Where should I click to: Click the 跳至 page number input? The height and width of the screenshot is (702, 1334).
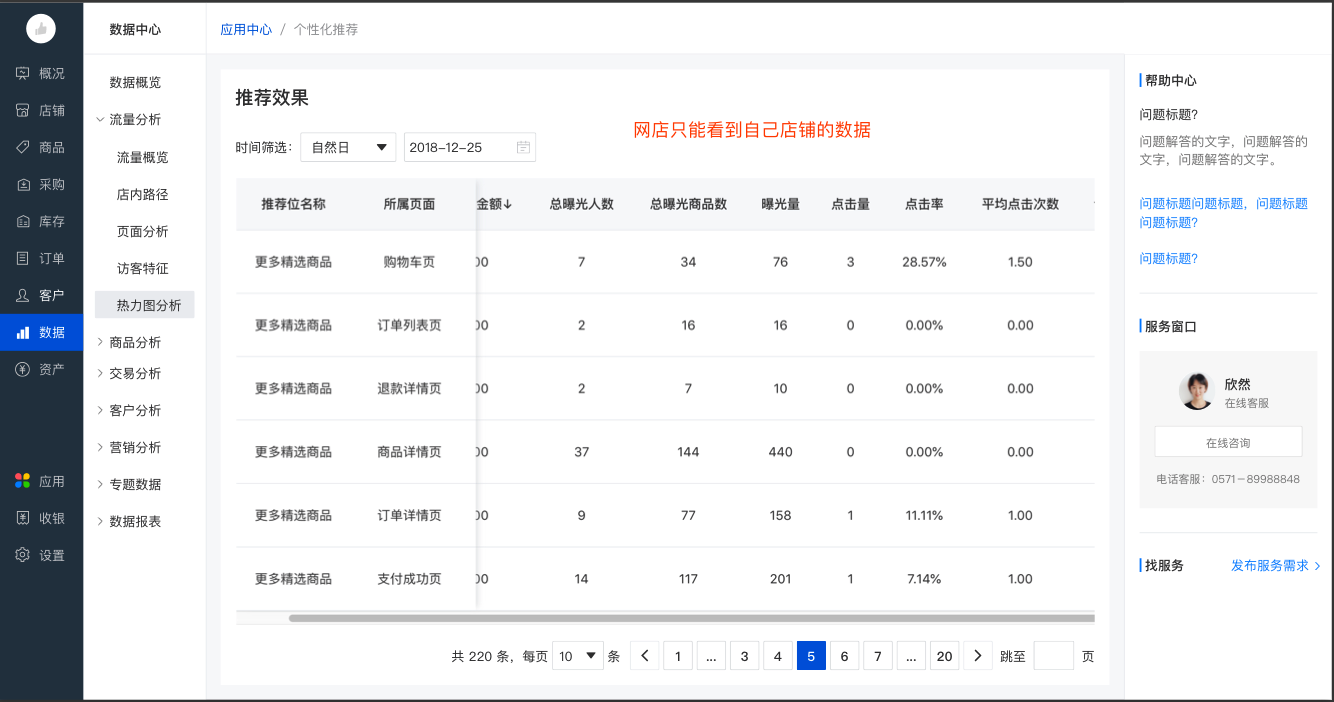click(1053, 656)
